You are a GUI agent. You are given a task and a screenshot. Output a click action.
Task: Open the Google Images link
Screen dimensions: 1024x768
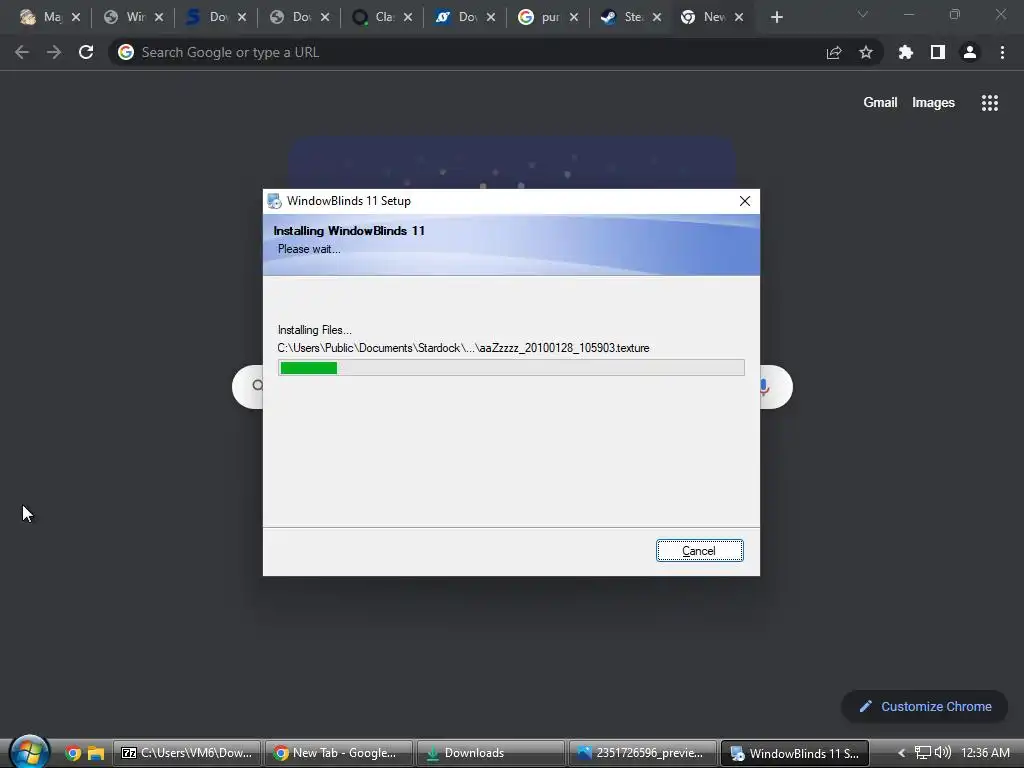click(x=933, y=103)
